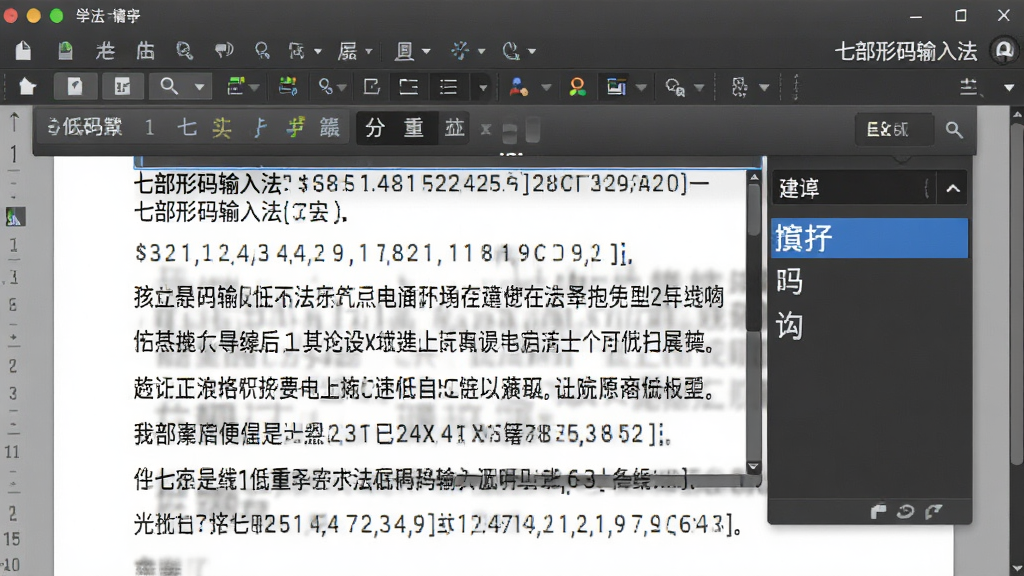This screenshot has height=576, width=1024.
Task: Click the chain link icon in second toolbar
Action: tap(325, 86)
